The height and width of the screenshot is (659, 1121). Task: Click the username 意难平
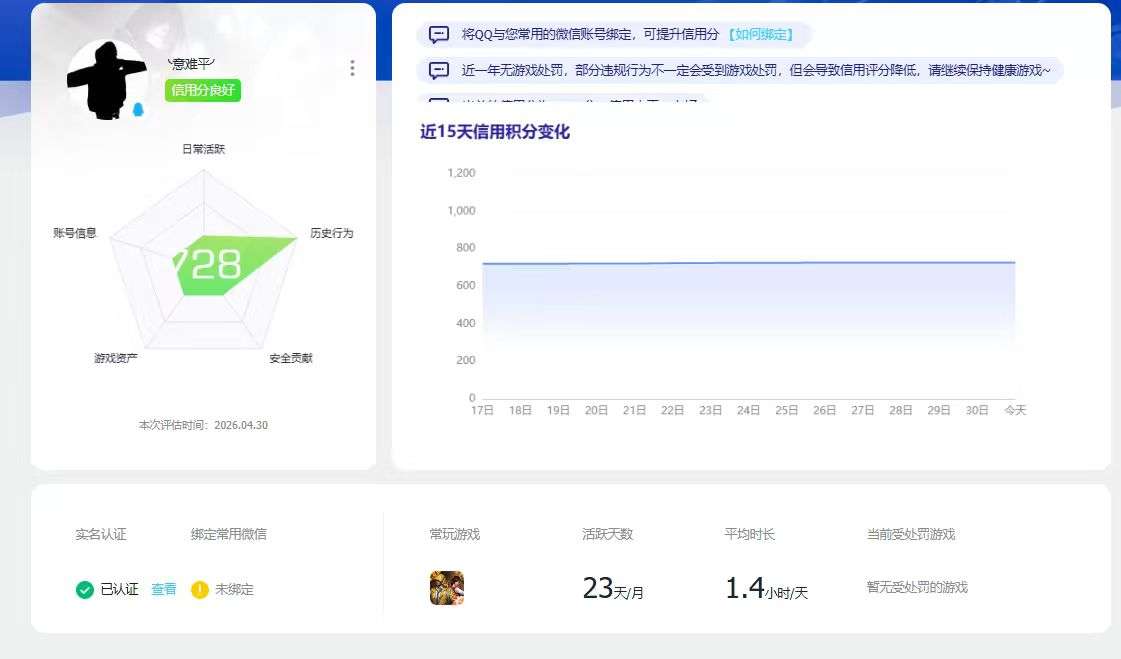tap(192, 64)
